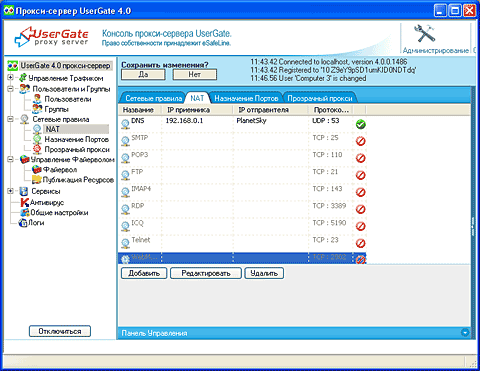This screenshot has width=480, height=371.
Task: Switch to the Назначение Портов tab
Action: tap(246, 98)
